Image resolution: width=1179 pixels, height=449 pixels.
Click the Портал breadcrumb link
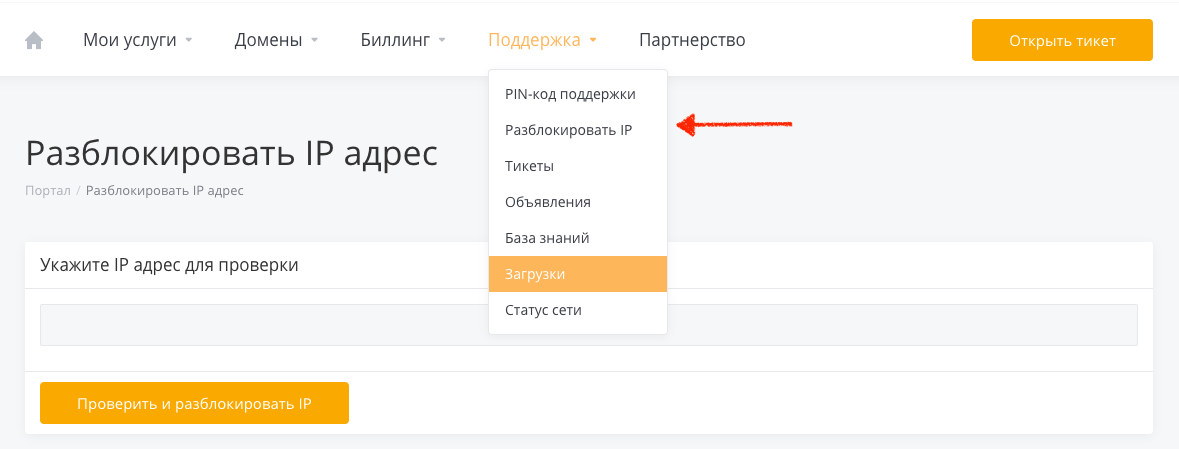[47, 190]
